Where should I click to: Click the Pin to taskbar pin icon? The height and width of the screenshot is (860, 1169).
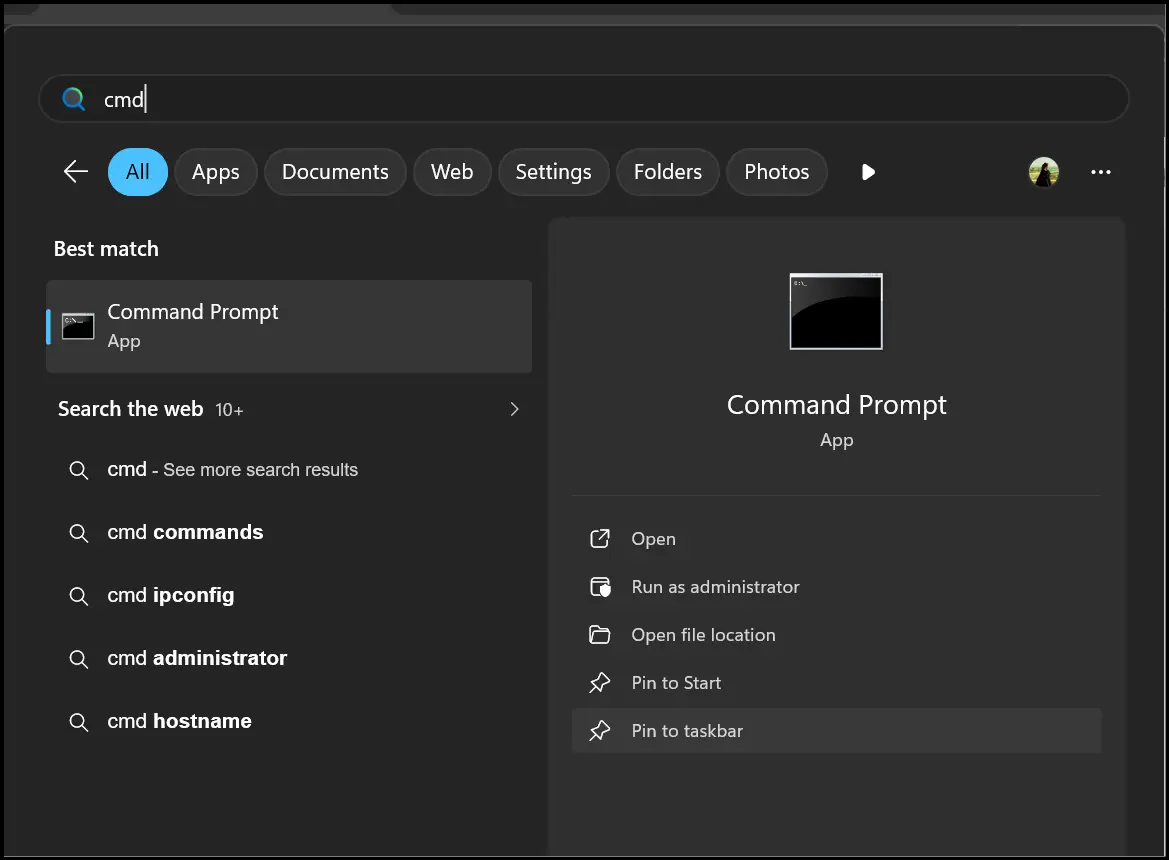click(x=600, y=730)
